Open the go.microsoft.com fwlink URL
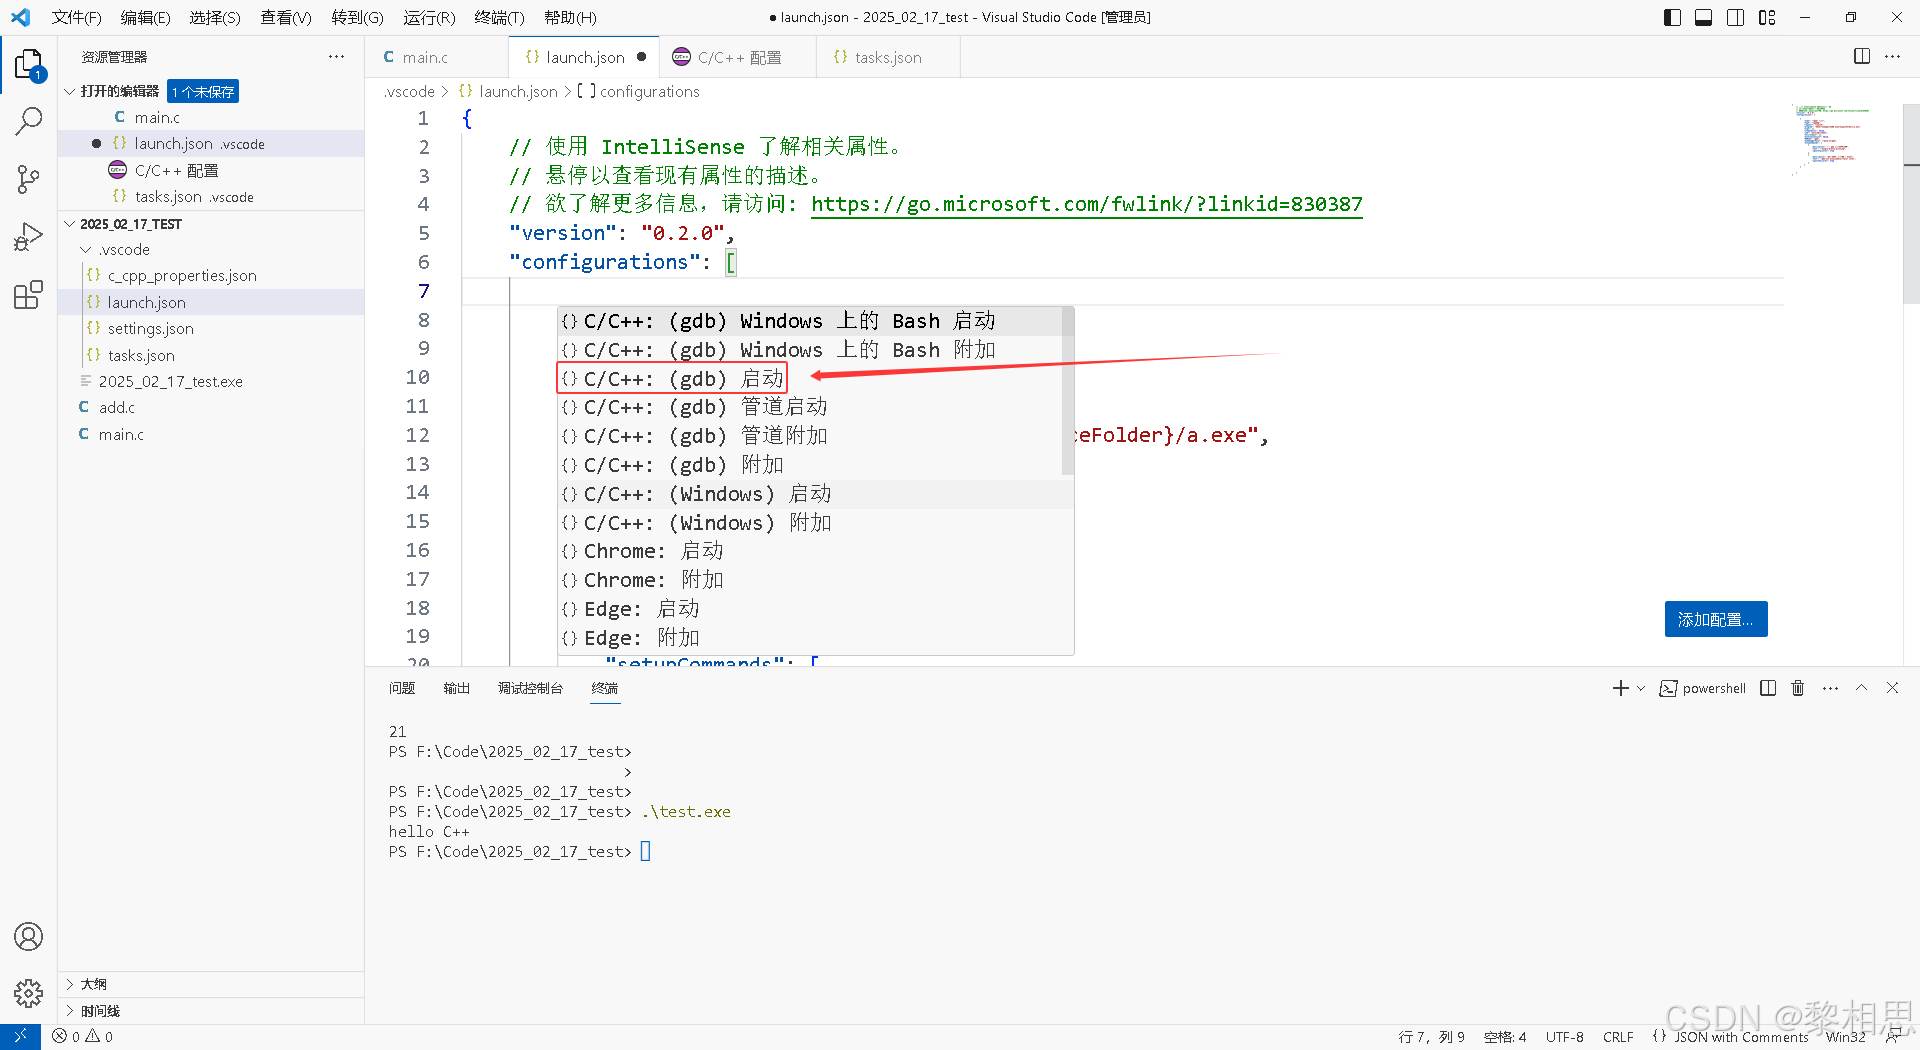1920x1050 pixels. point(1086,204)
